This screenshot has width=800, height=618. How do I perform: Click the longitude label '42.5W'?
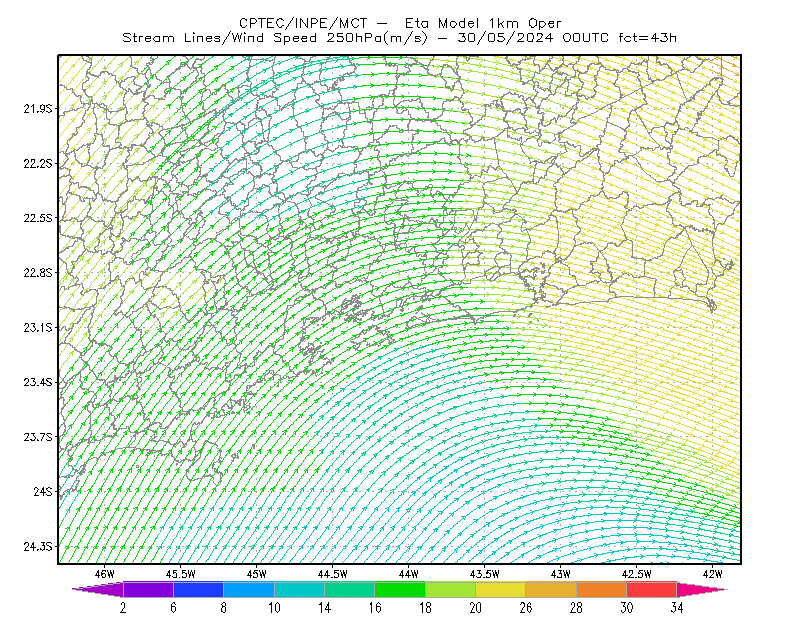(x=637, y=574)
